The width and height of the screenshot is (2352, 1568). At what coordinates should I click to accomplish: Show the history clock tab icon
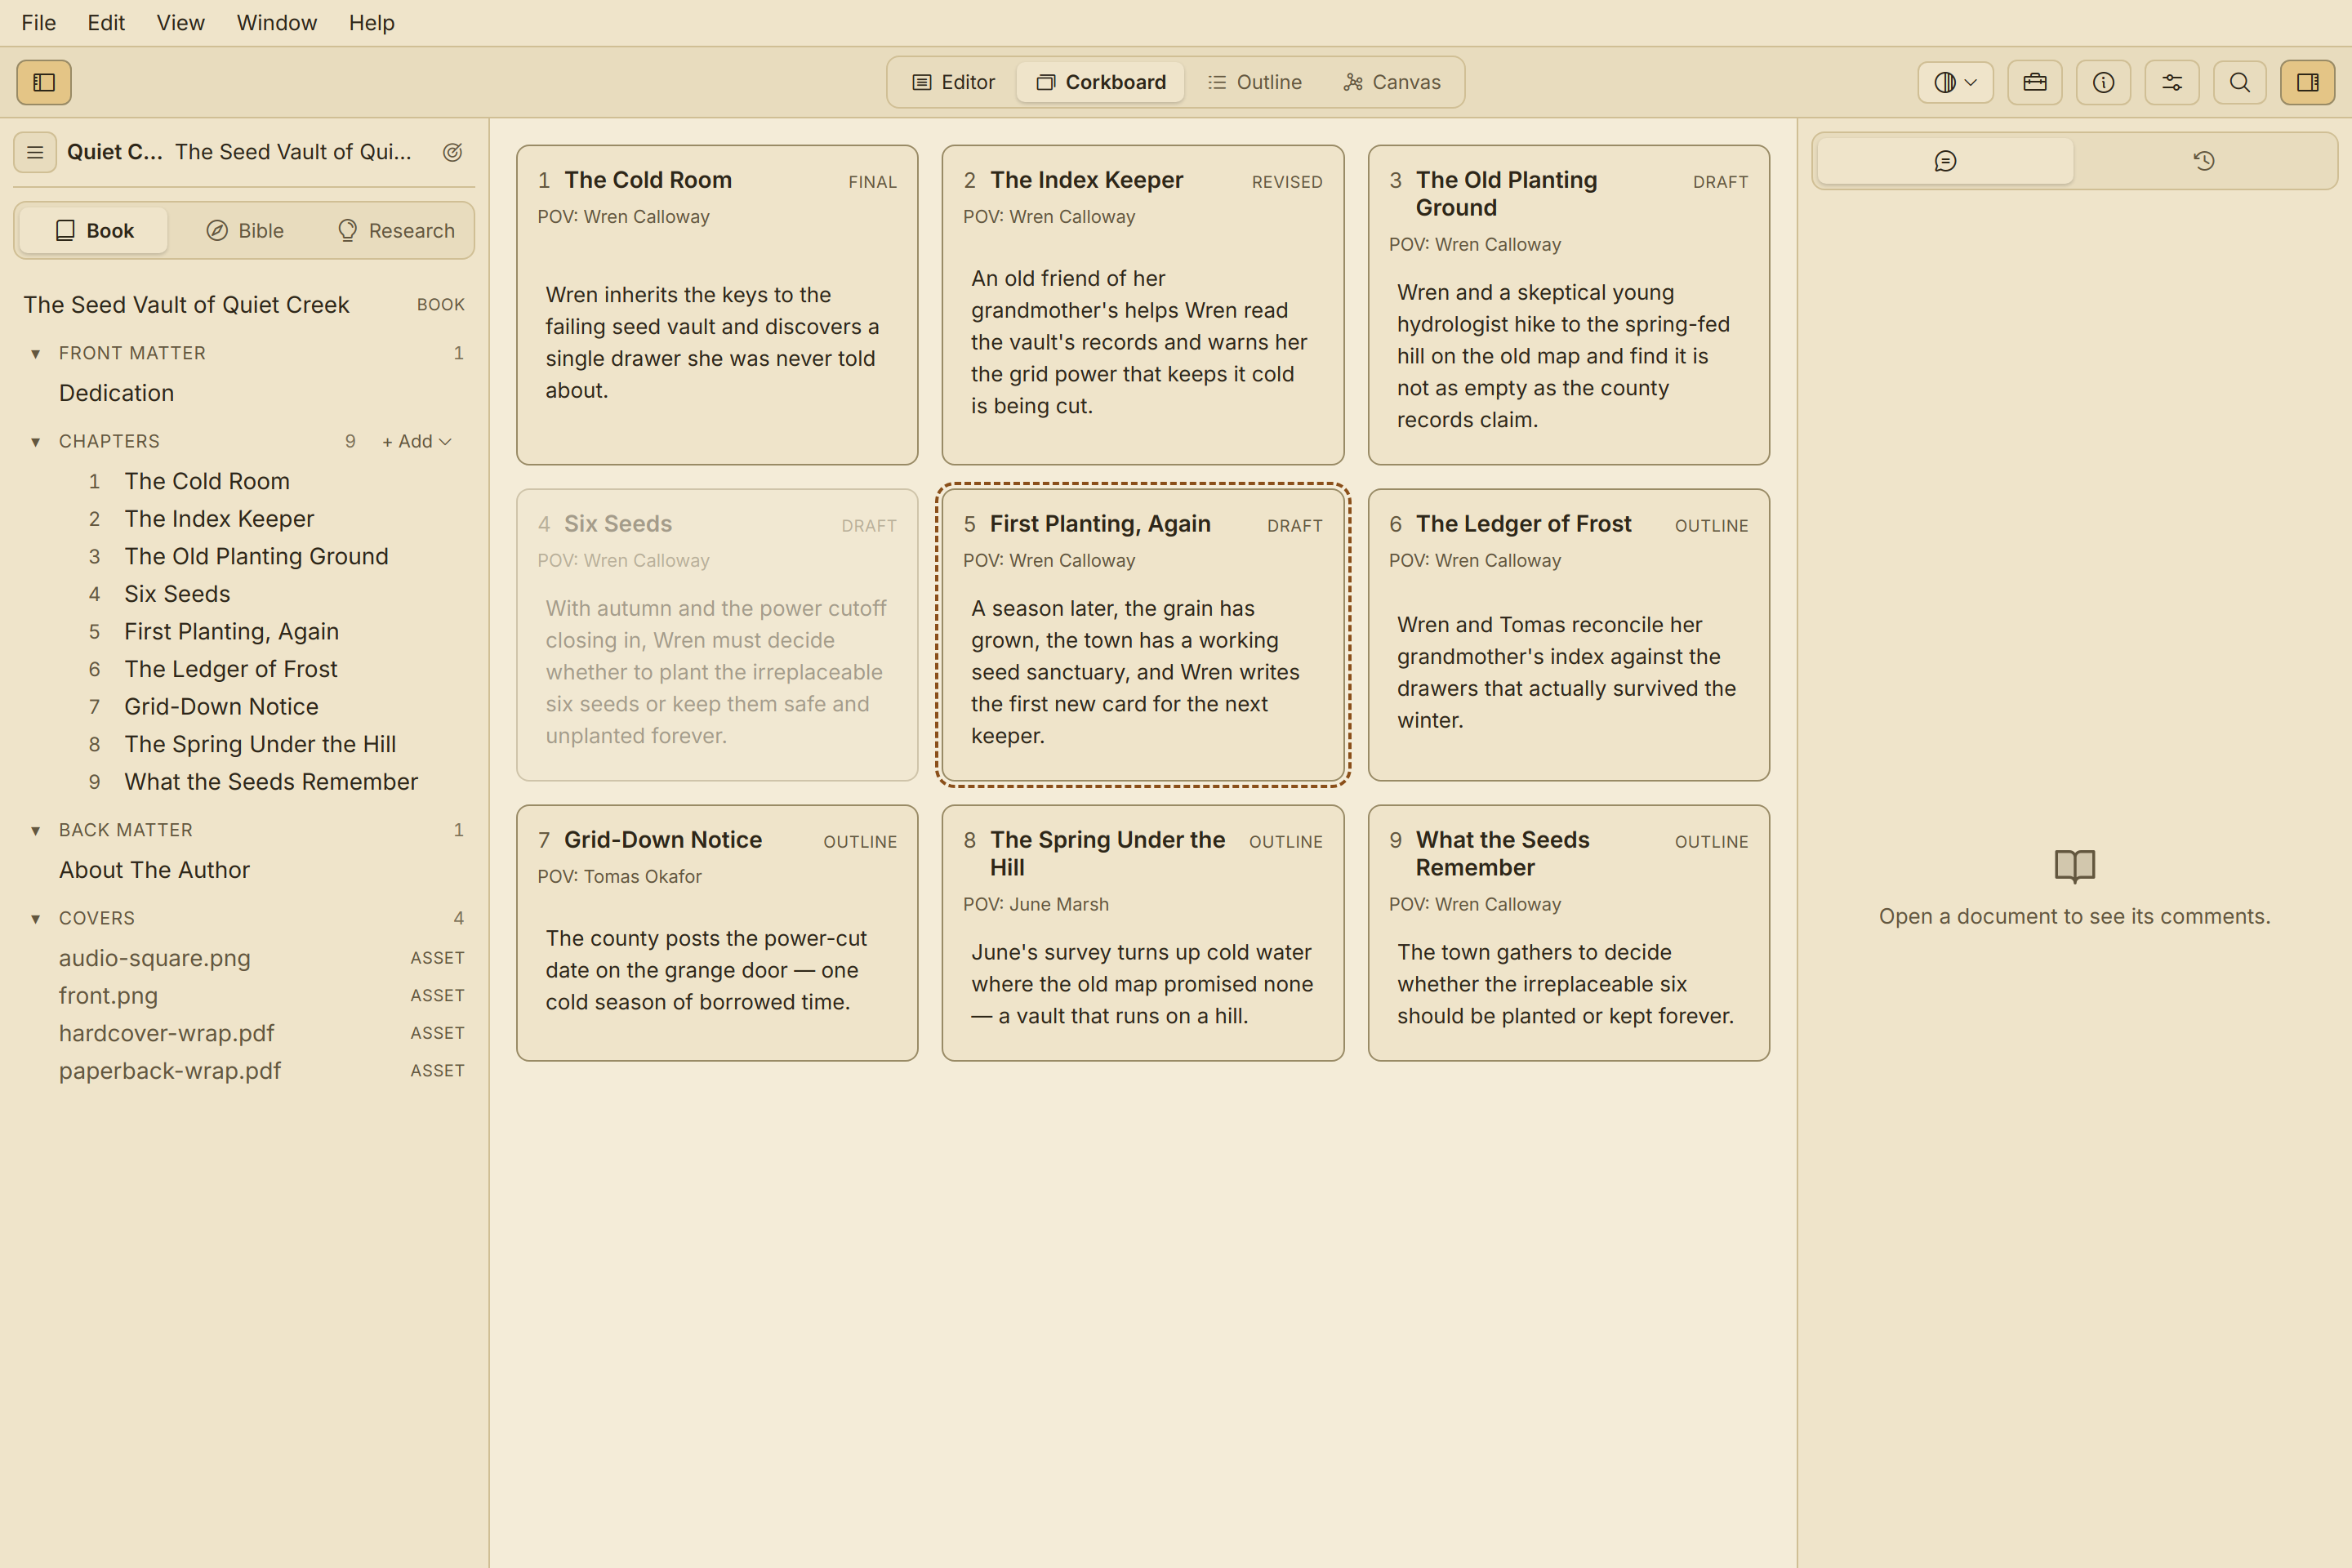(2204, 161)
